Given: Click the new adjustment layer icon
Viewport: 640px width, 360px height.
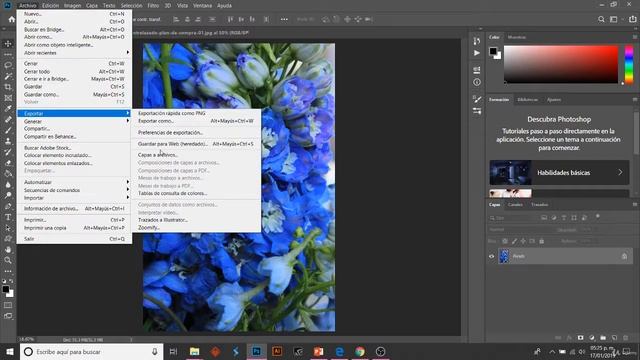Looking at the screenshot, I should (x=592, y=338).
